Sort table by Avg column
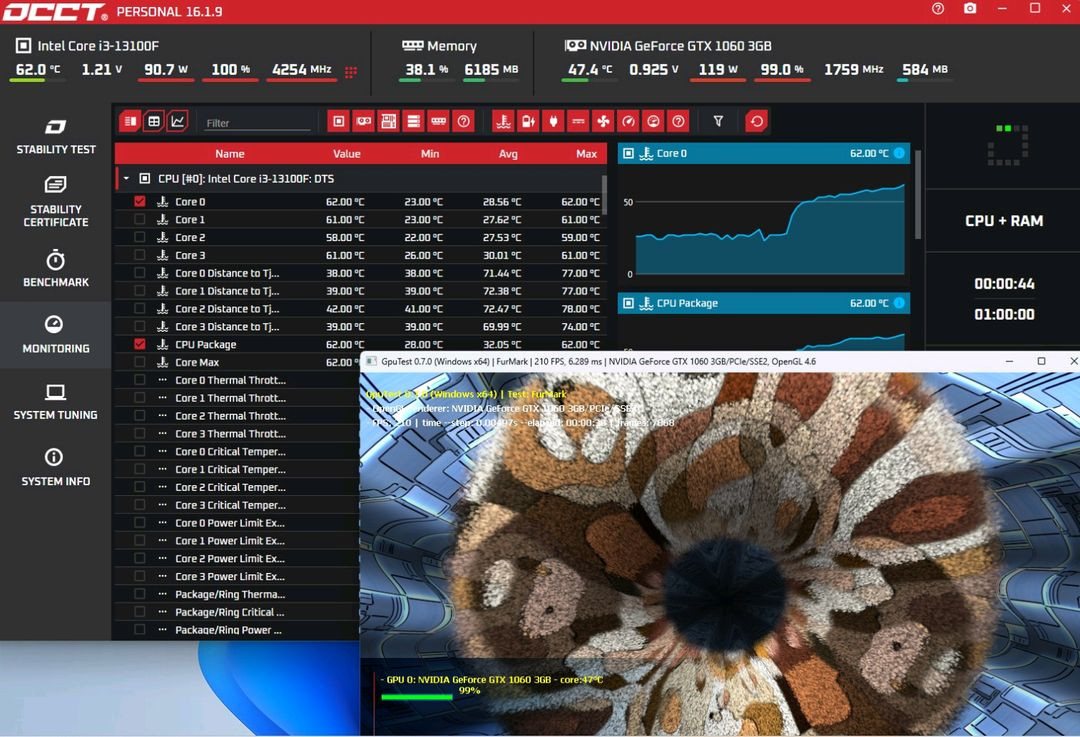The height and width of the screenshot is (737, 1080). click(508, 154)
